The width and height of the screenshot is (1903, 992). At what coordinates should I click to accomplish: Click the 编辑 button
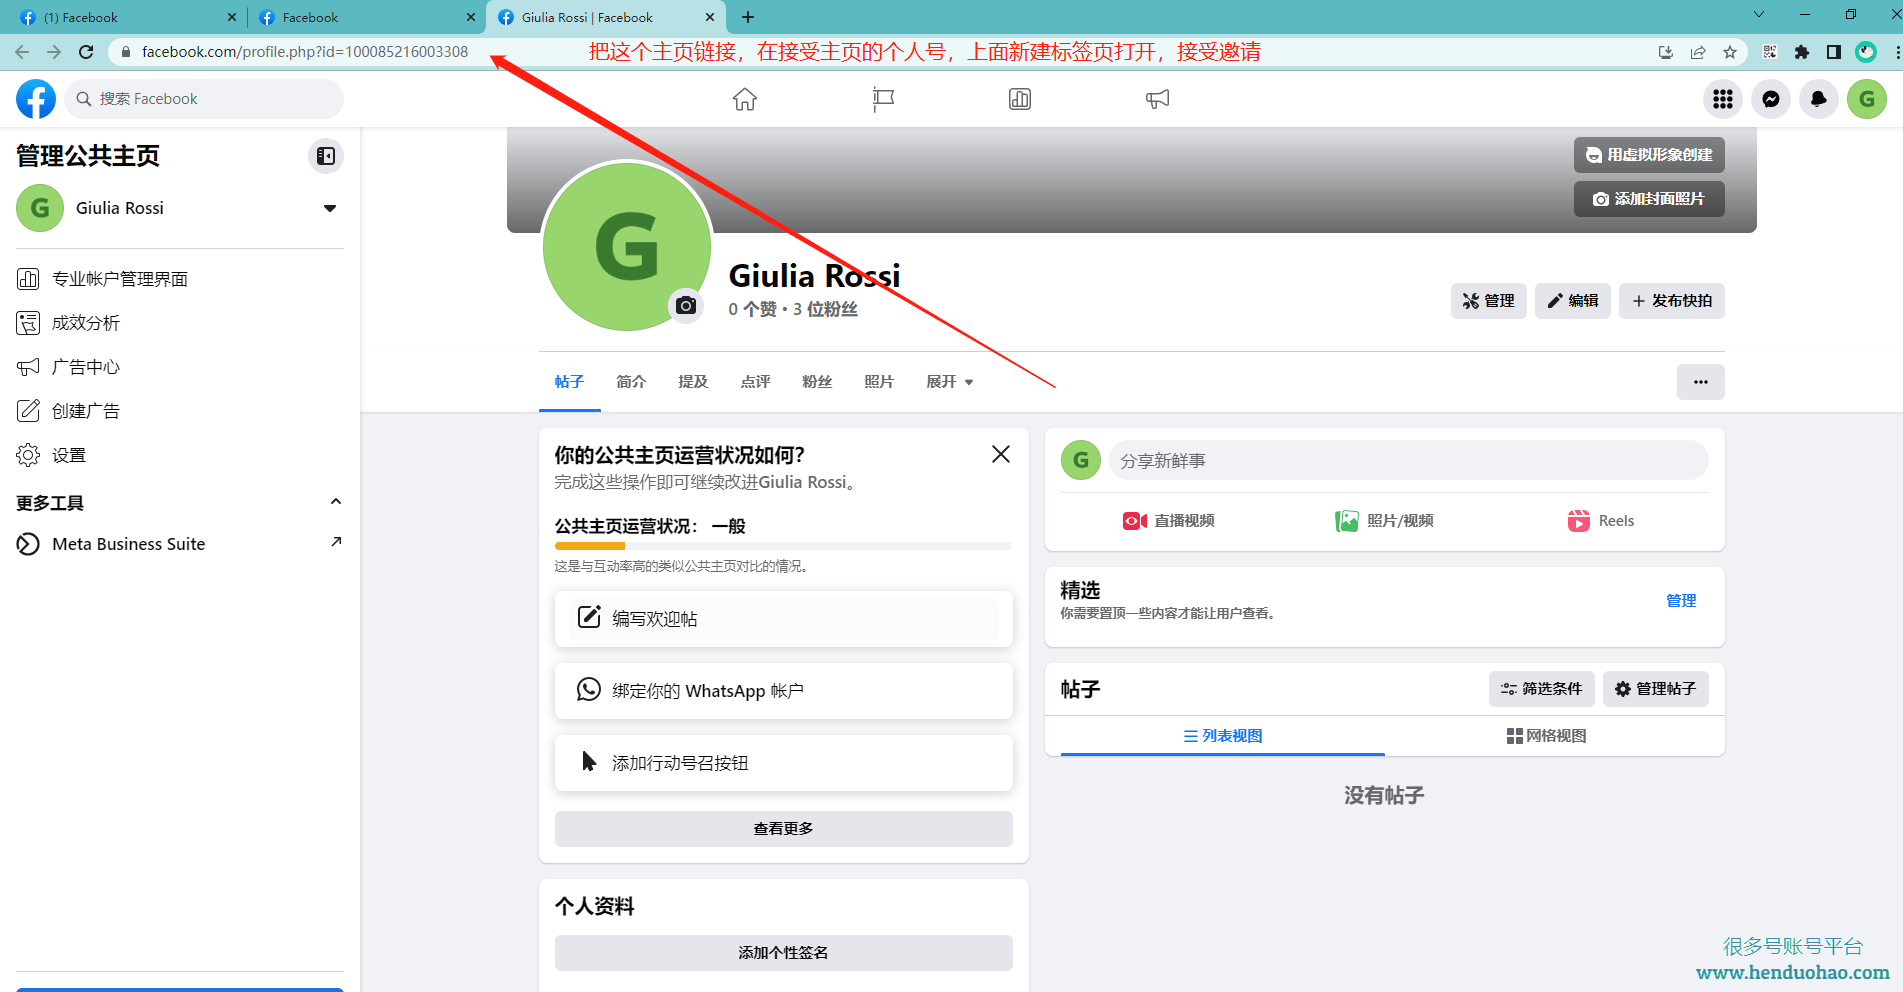pos(1573,301)
